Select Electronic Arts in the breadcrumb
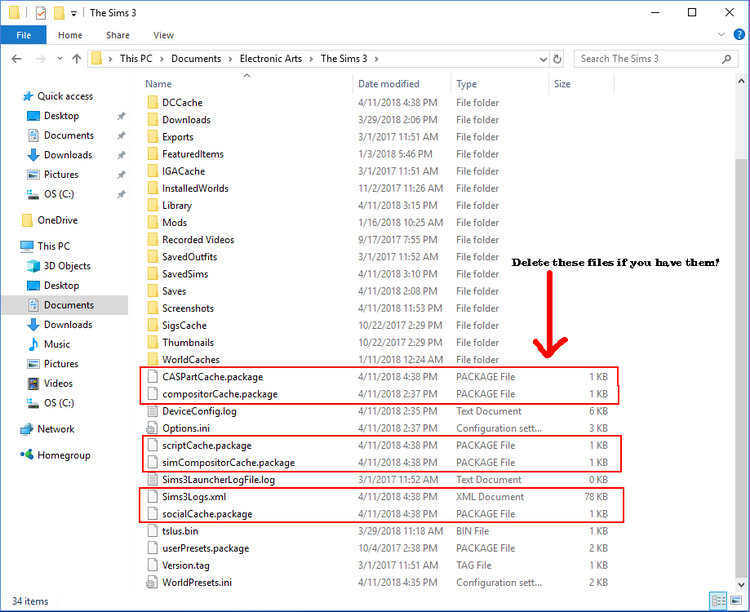The height and width of the screenshot is (612, 750). coord(271,58)
